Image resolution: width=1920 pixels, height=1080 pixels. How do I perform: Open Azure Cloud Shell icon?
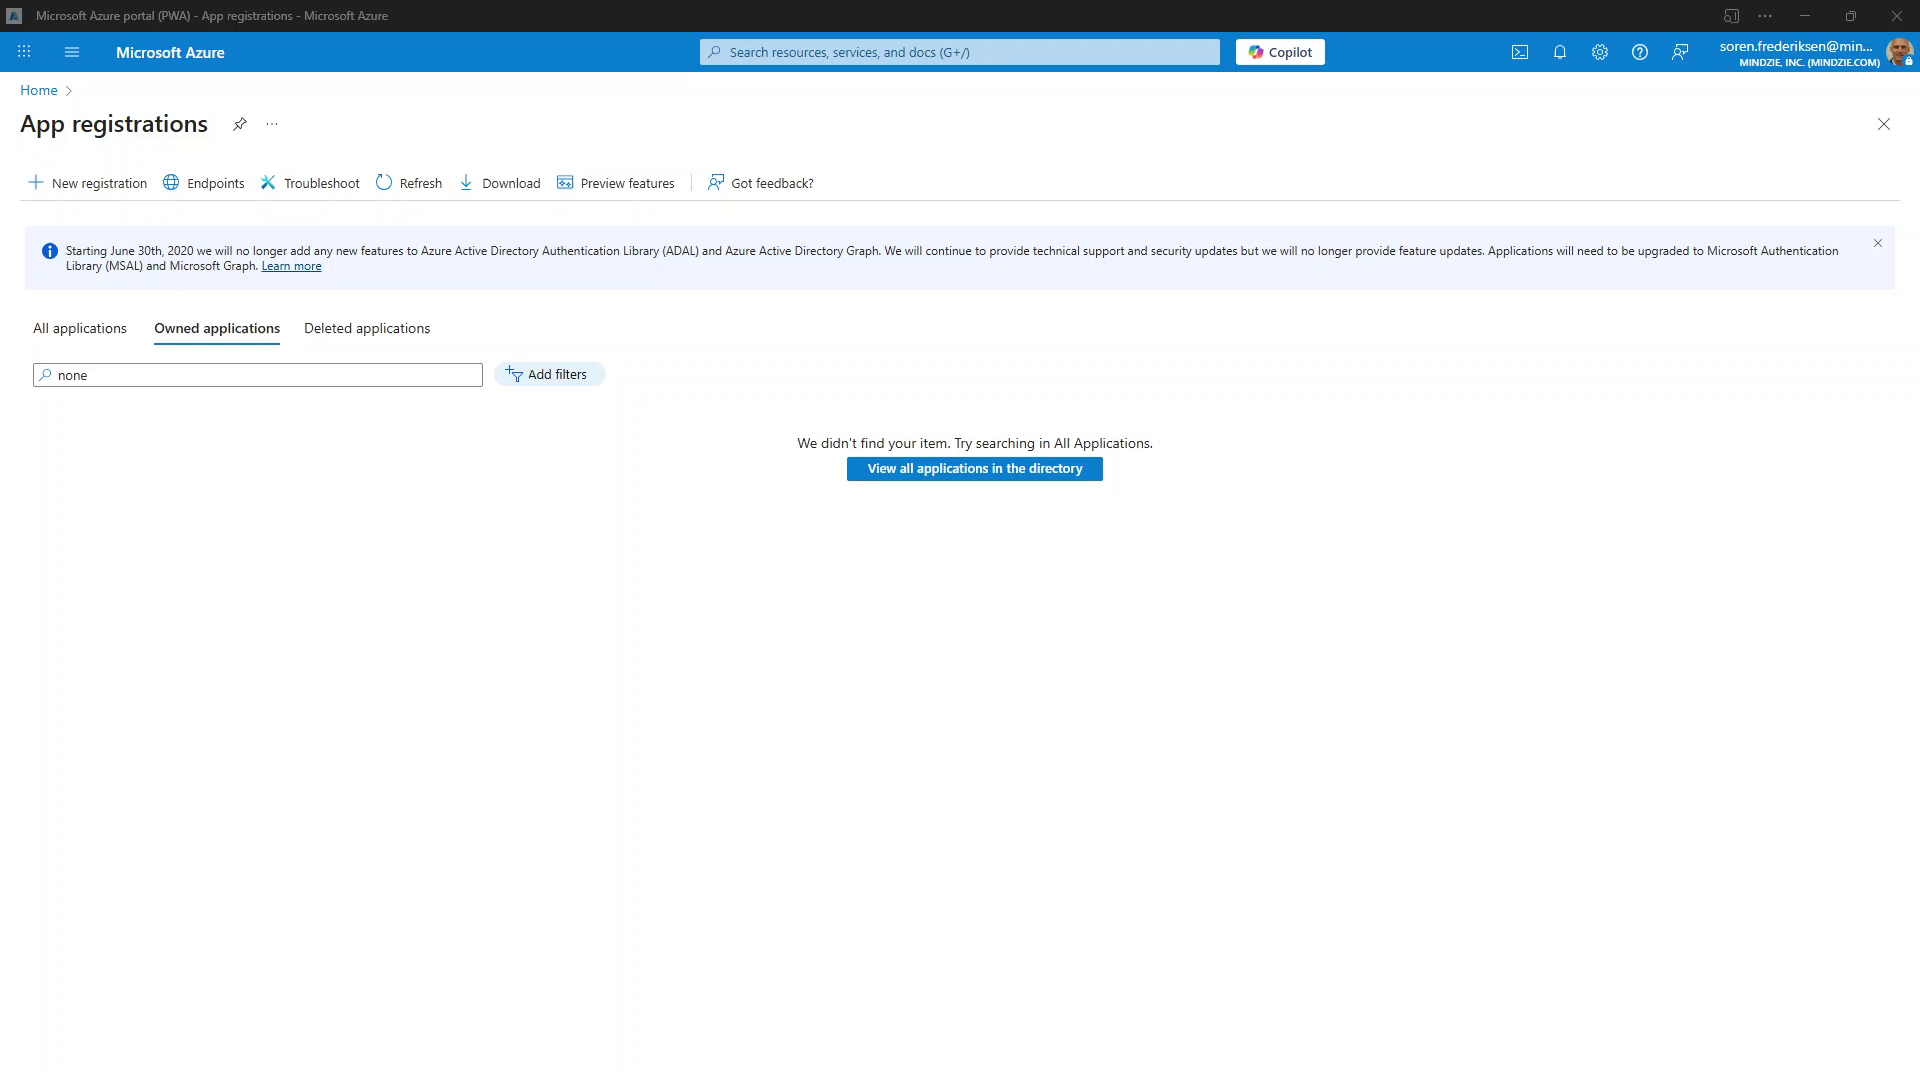(1520, 52)
